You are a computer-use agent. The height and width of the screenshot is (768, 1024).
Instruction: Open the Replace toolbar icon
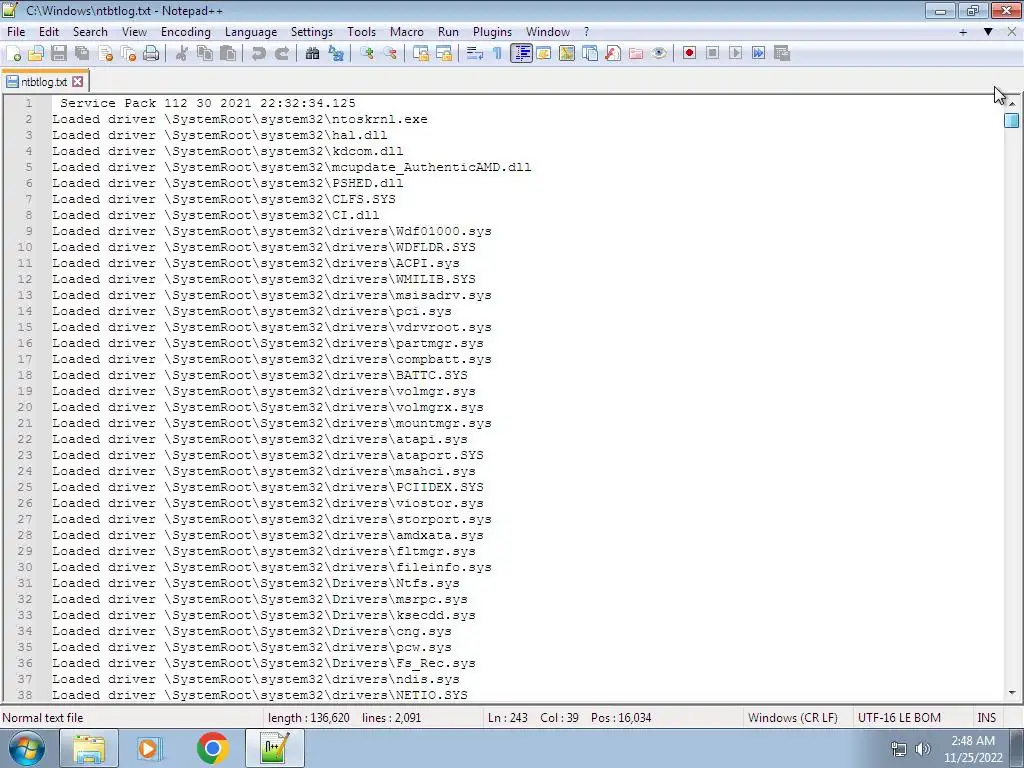[x=336, y=54]
